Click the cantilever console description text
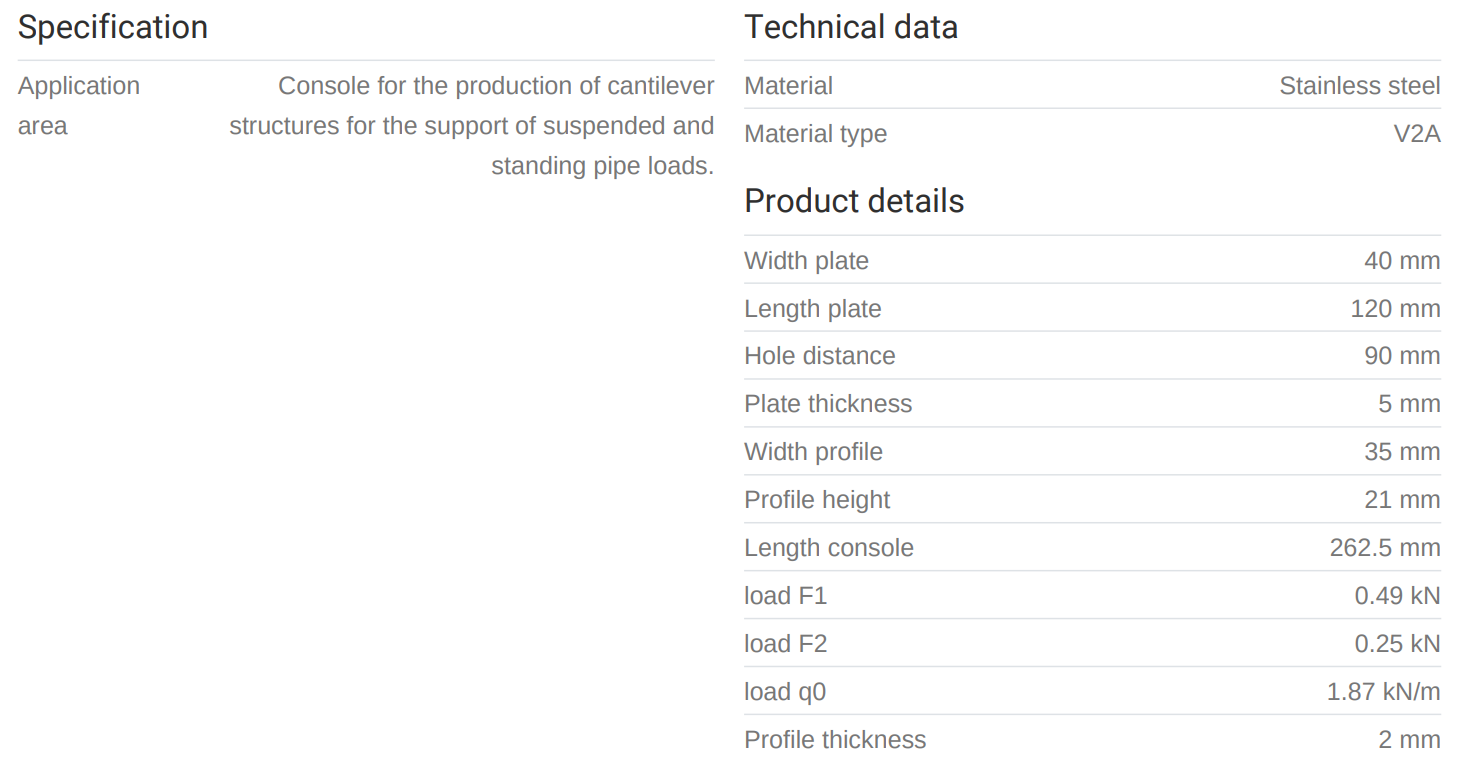 coord(472,126)
